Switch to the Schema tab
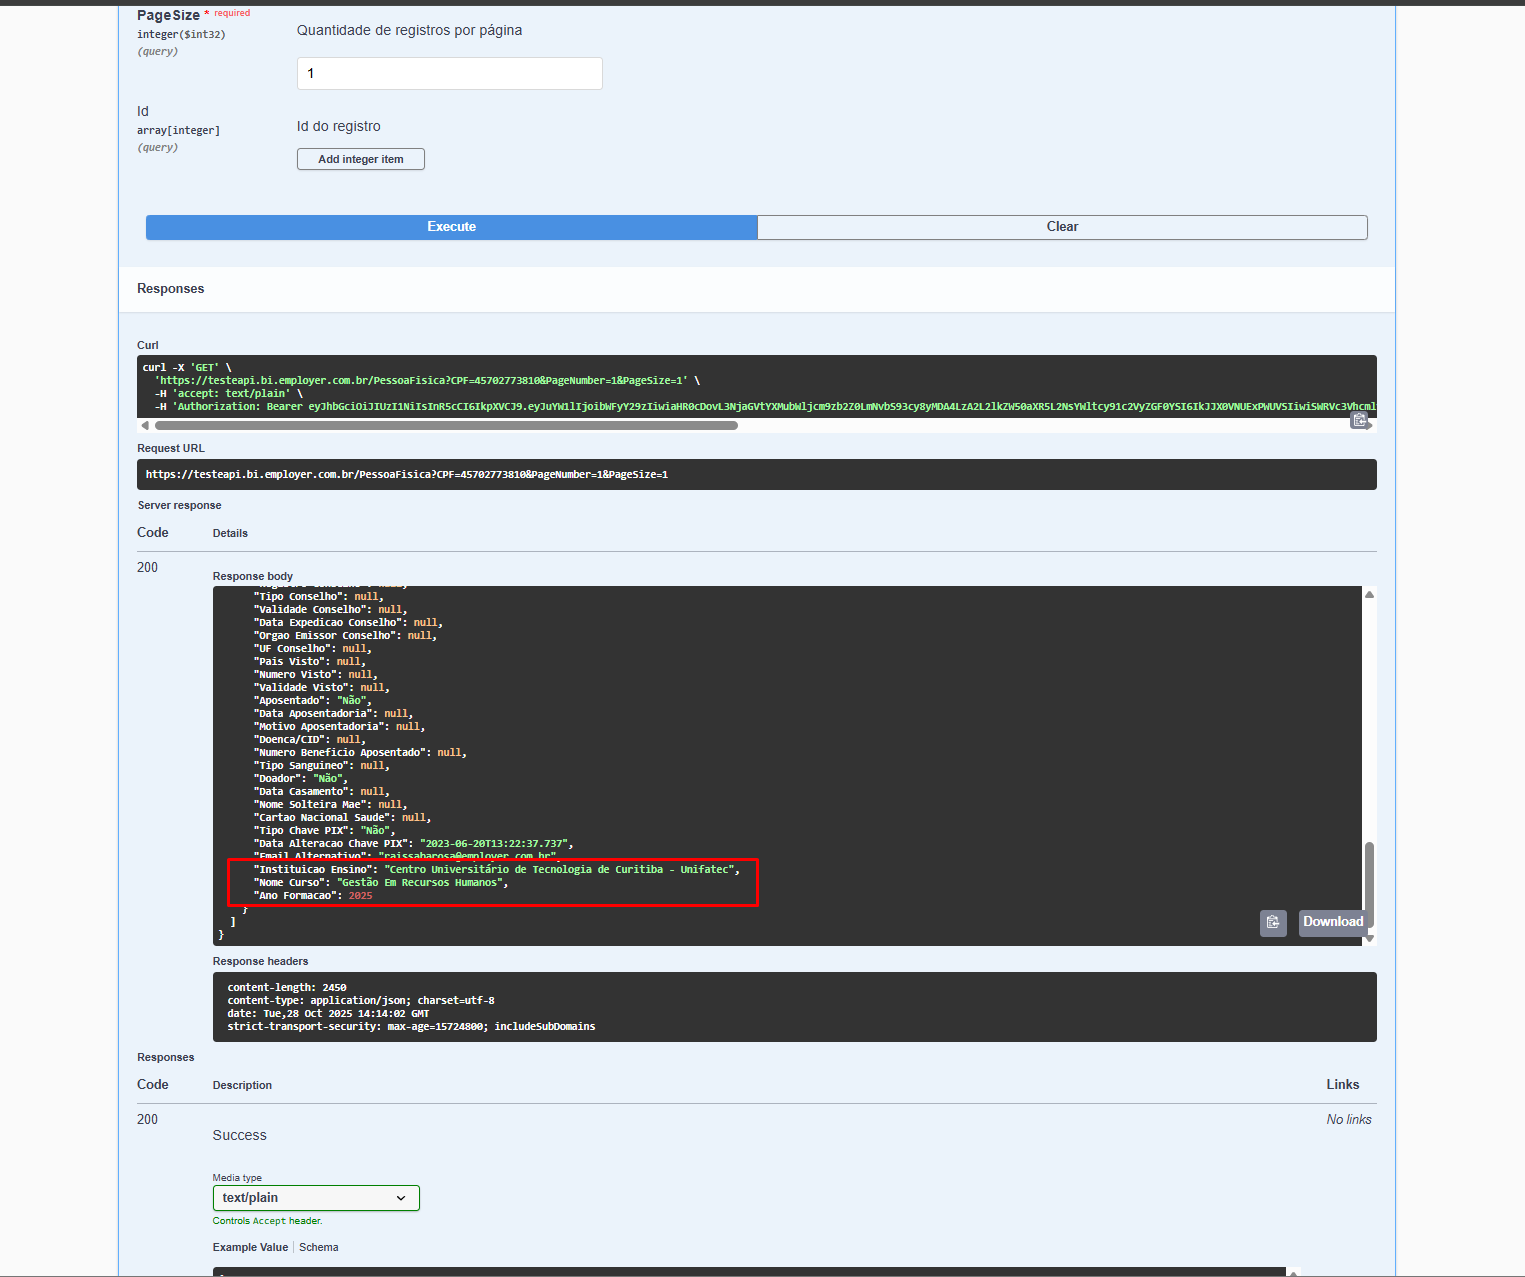 (x=319, y=1247)
